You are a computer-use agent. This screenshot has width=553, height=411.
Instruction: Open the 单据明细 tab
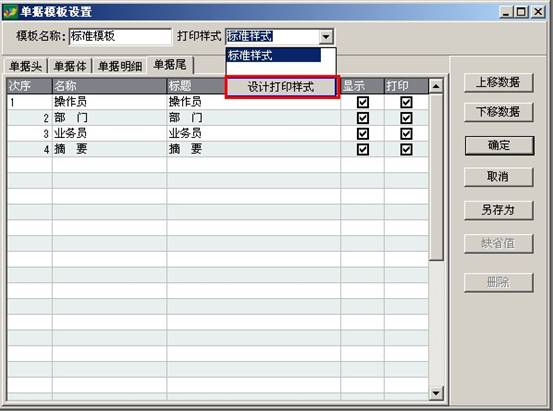(x=120, y=66)
